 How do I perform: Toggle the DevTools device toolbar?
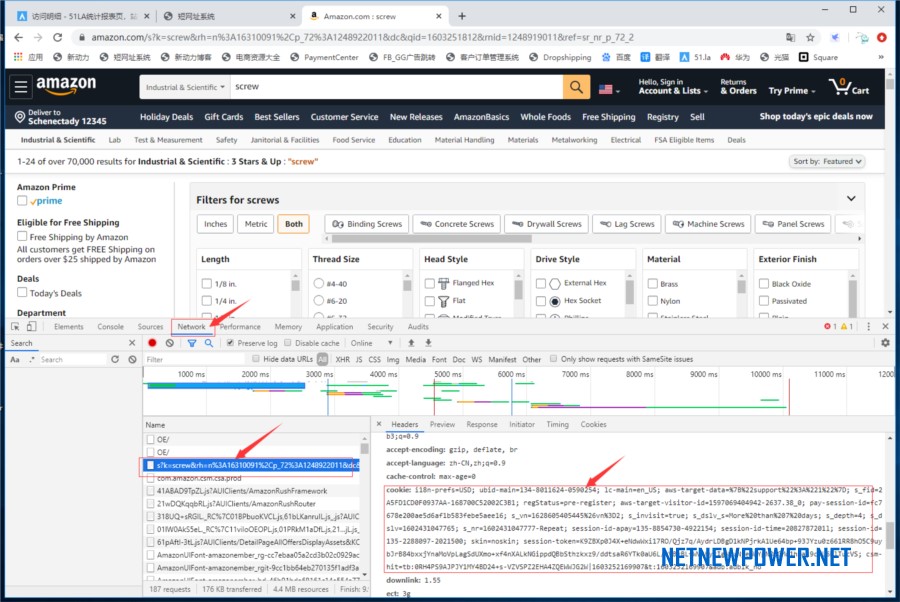coord(31,327)
